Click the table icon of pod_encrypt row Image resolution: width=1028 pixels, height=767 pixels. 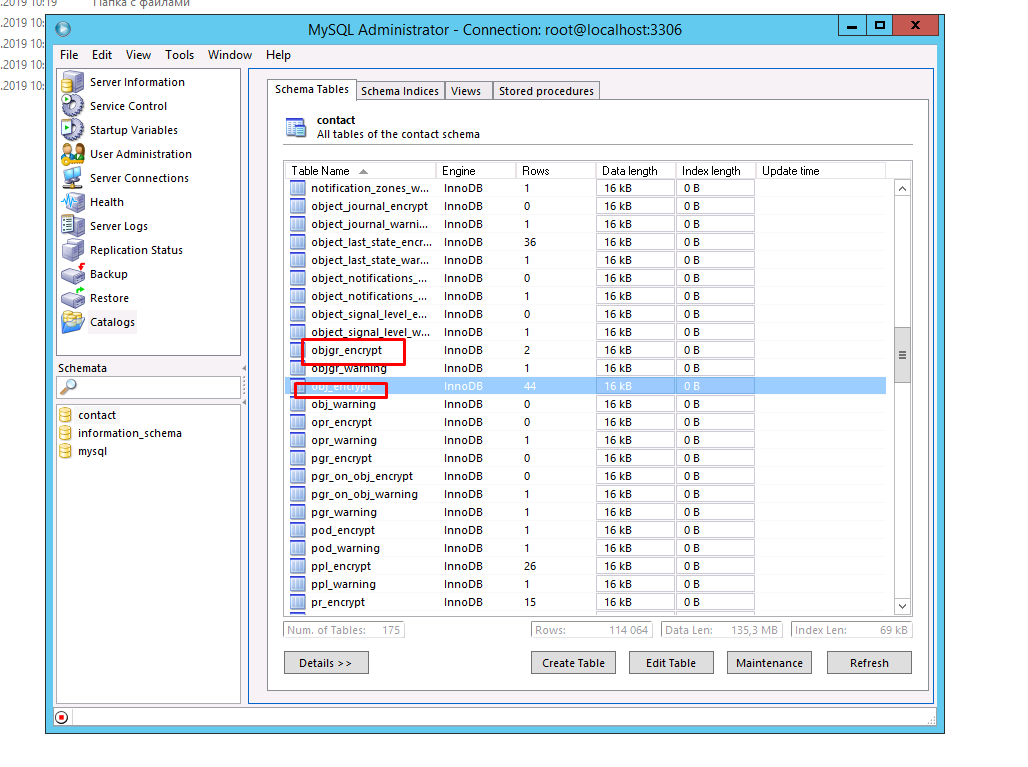coord(298,530)
